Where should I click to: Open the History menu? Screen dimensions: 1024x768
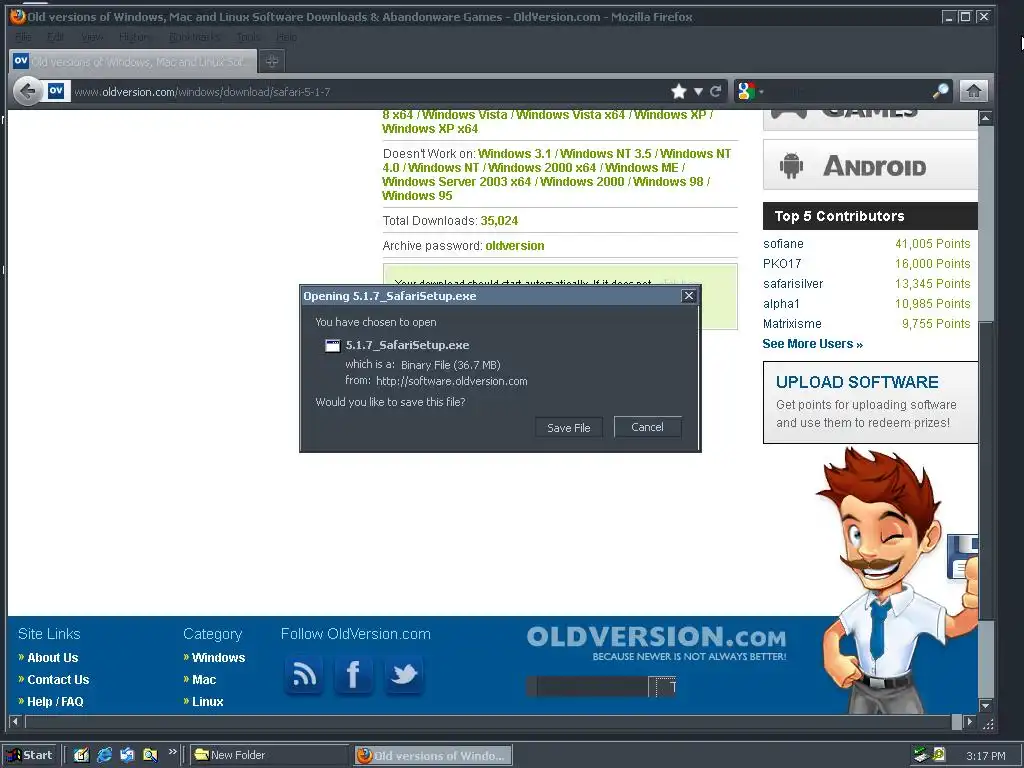pos(134,37)
